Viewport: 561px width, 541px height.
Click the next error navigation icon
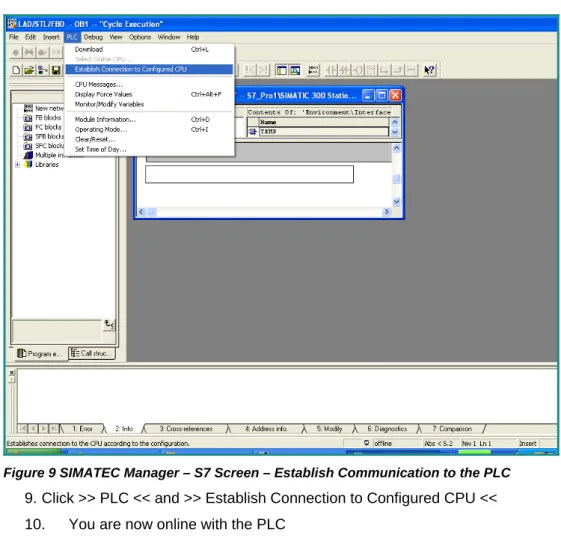coord(263,70)
